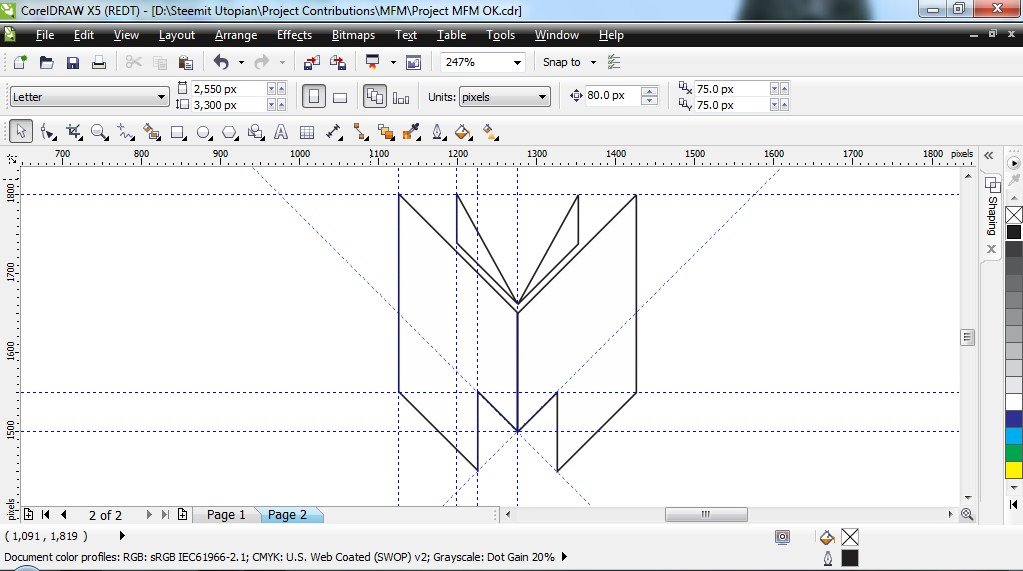
Task: Select the Crop tool
Action: coord(73,132)
